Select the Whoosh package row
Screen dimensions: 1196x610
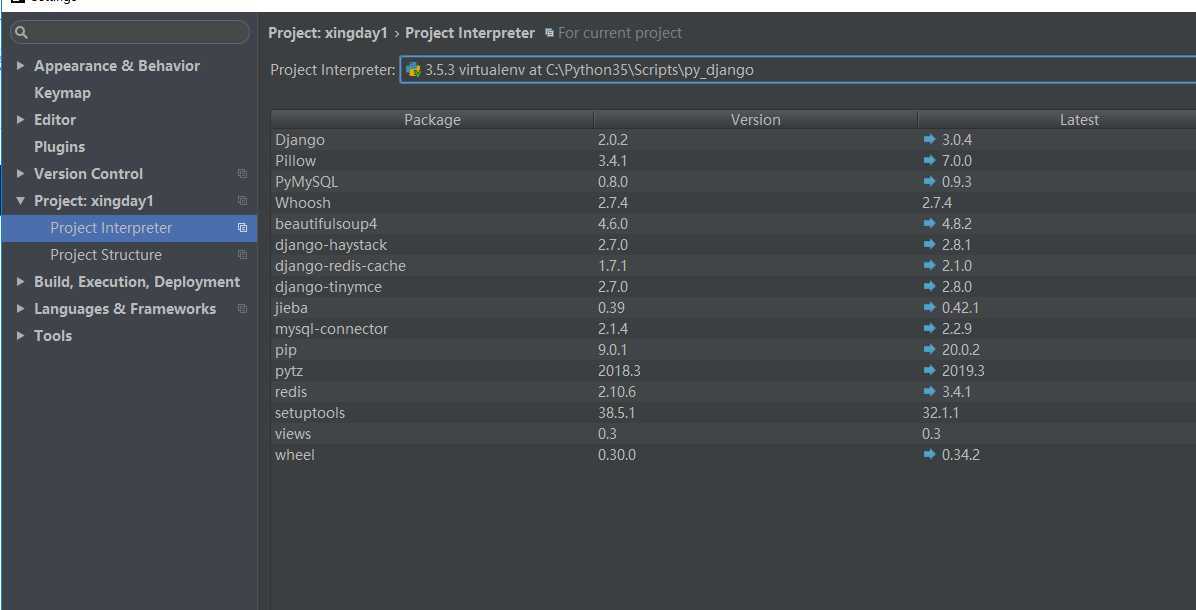coord(734,203)
